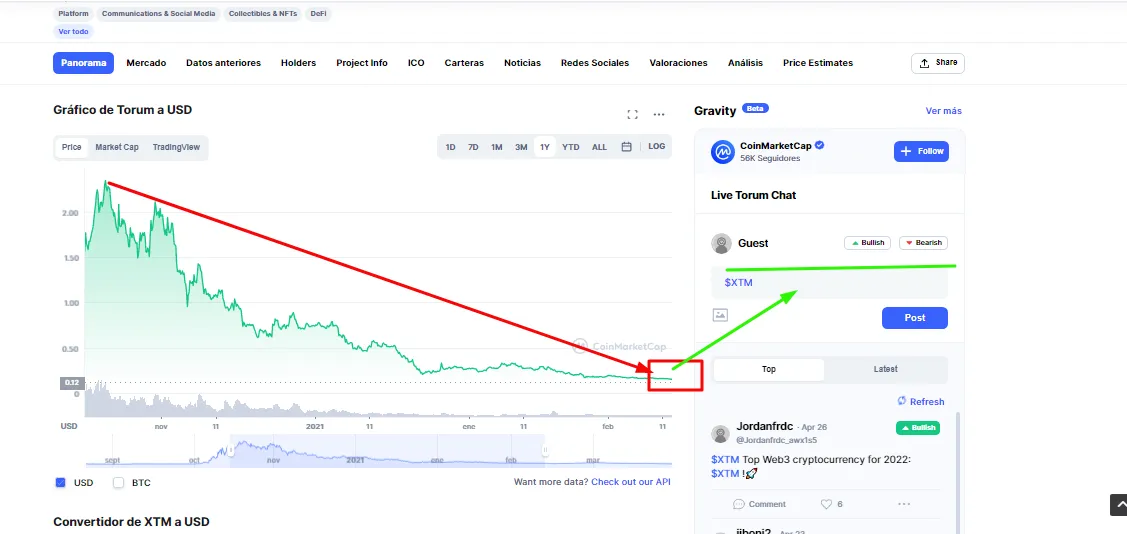The width and height of the screenshot is (1127, 534).
Task: Enable BTC checkbox on chart
Action: (x=119, y=483)
